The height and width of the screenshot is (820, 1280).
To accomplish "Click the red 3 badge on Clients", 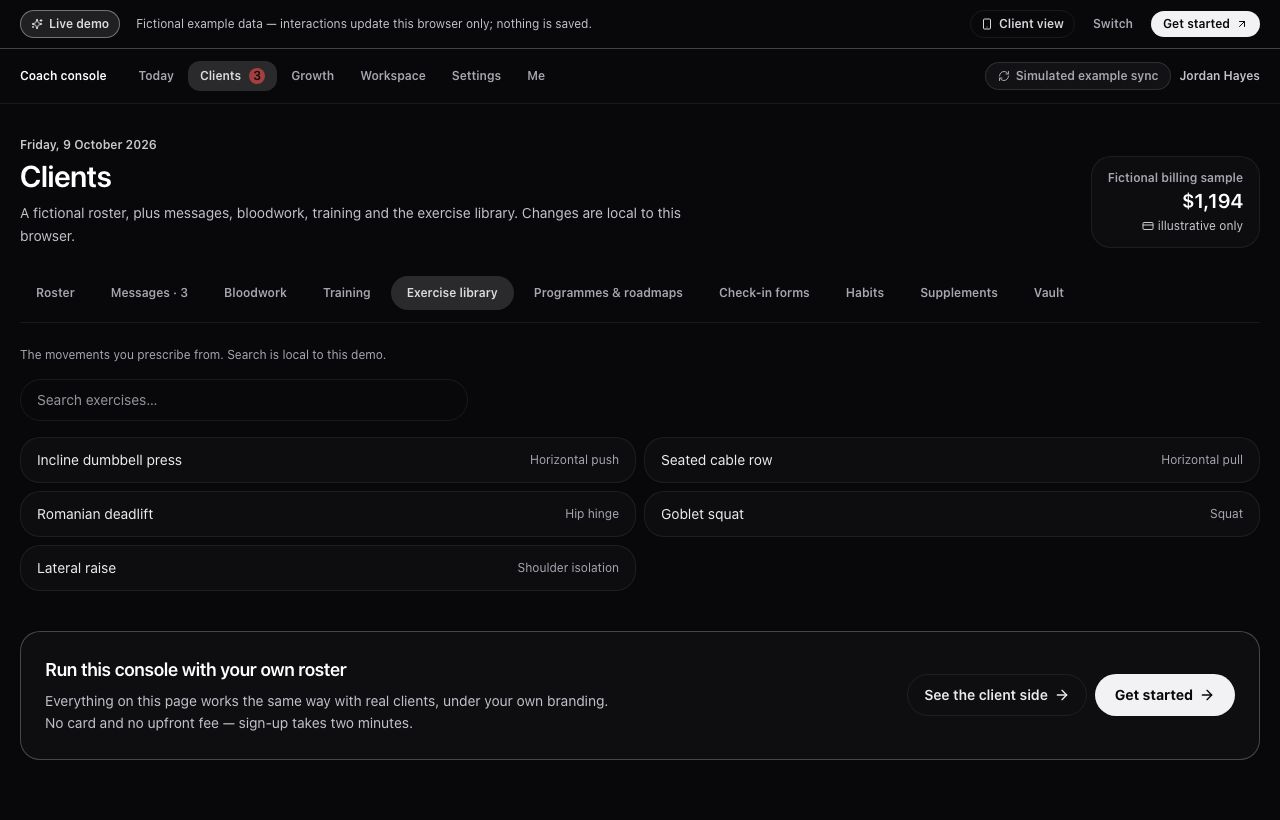I will 257,76.
